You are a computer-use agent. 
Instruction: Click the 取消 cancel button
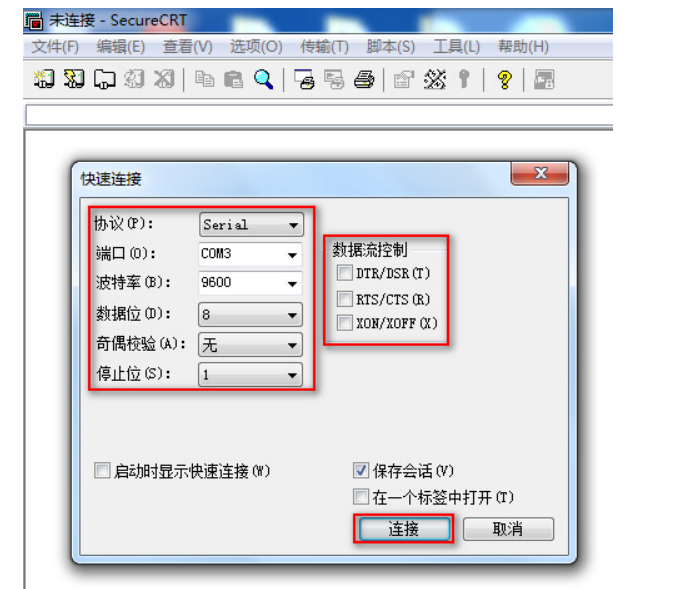tap(508, 529)
